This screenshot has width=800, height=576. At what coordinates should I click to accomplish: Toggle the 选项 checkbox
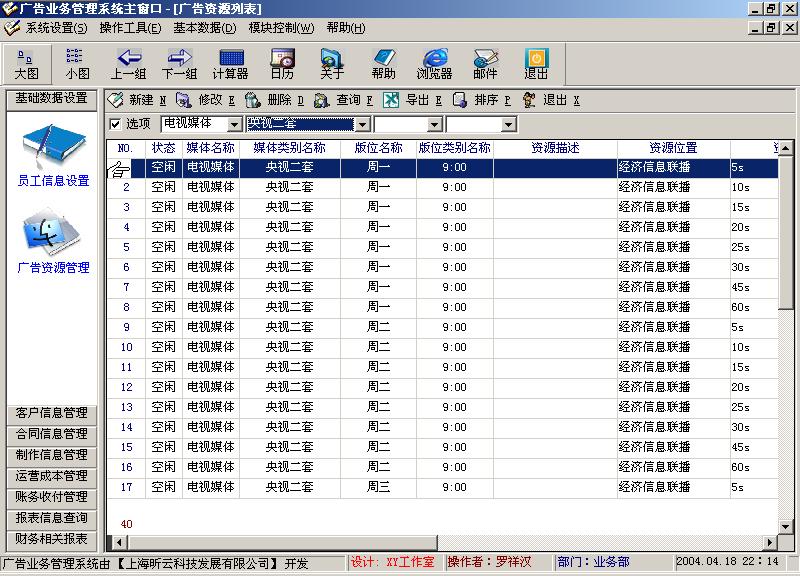[x=115, y=124]
